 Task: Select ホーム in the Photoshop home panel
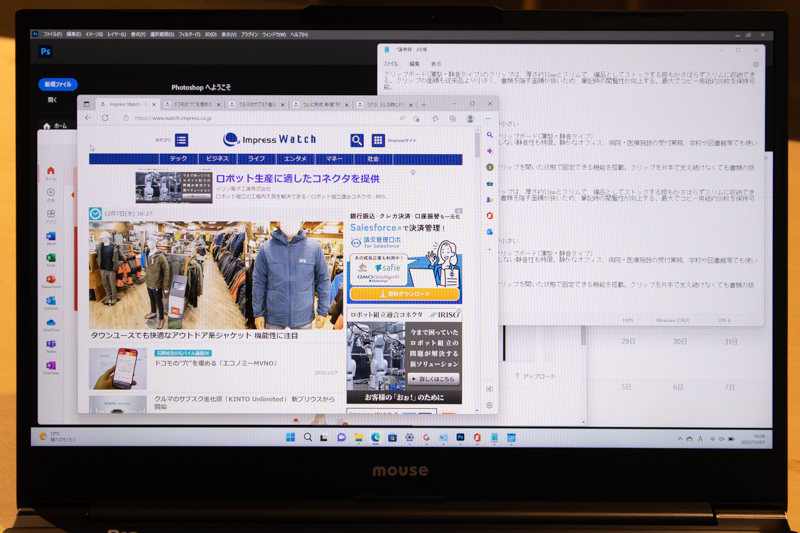[56, 125]
